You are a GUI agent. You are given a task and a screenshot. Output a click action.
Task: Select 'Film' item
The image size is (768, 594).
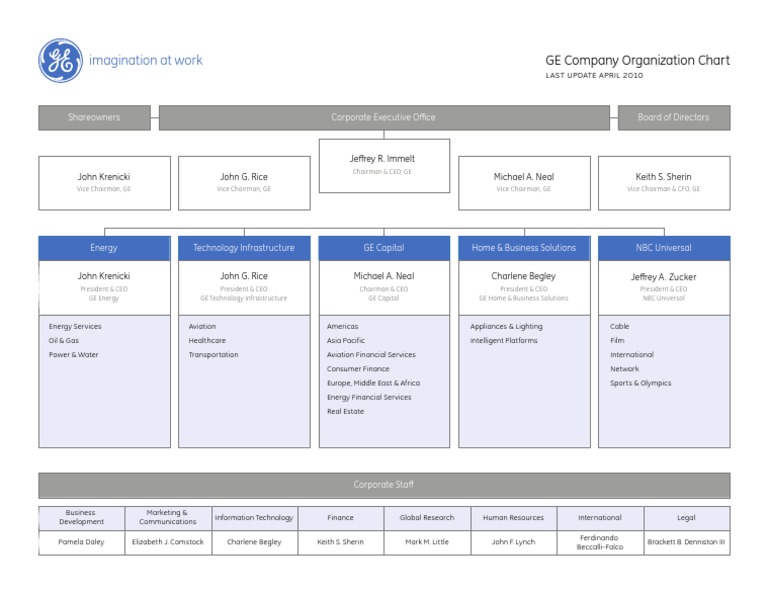(617, 341)
